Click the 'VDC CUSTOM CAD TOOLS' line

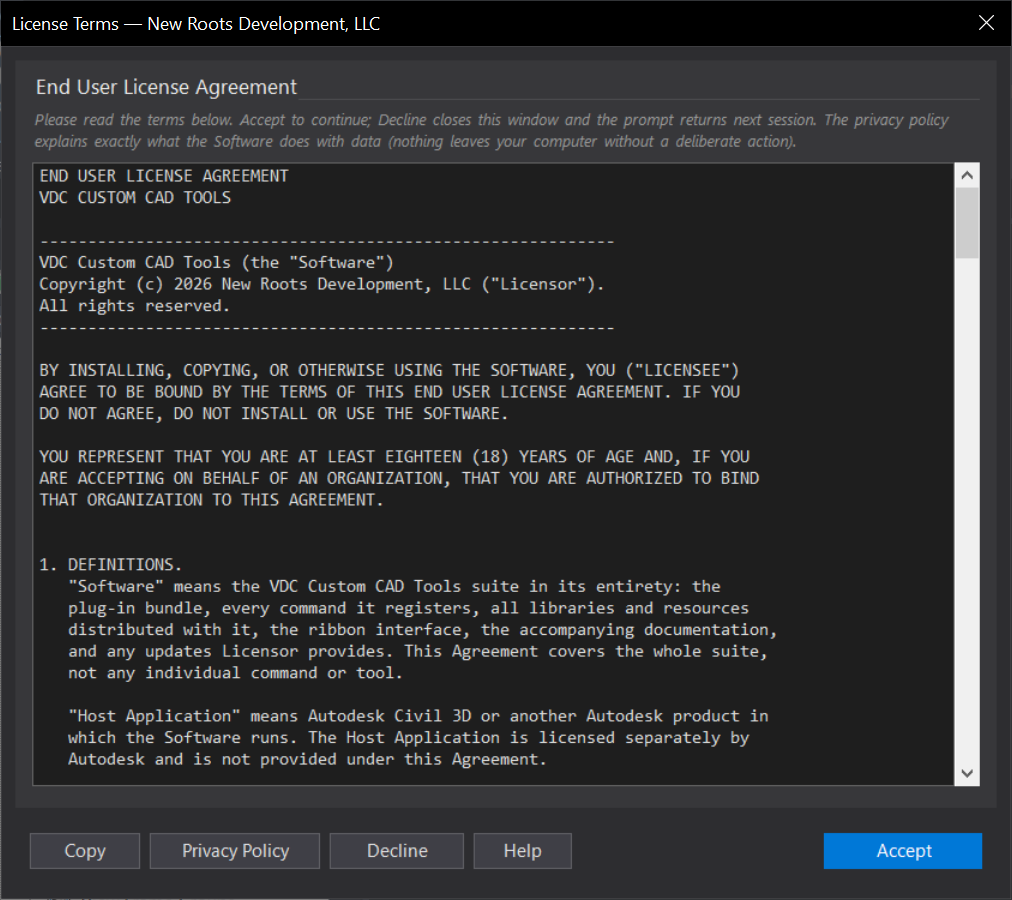click(x=135, y=197)
